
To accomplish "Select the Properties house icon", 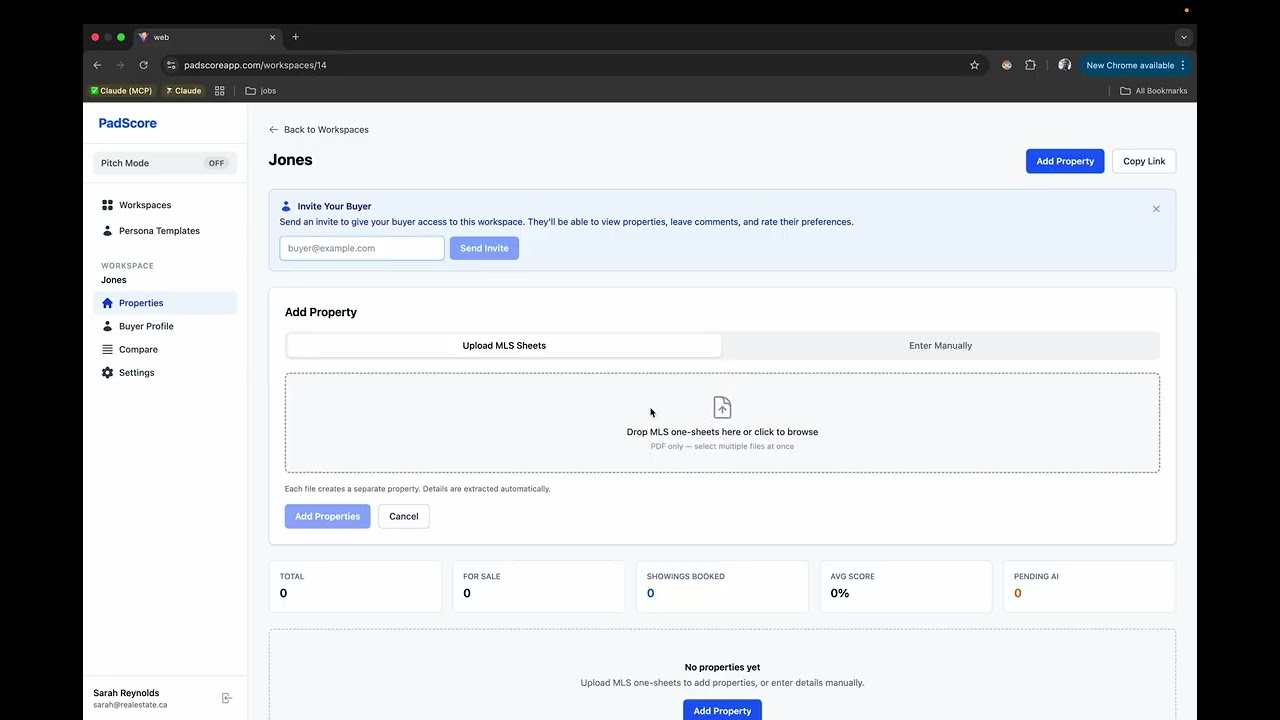I will pyautogui.click(x=107, y=303).
